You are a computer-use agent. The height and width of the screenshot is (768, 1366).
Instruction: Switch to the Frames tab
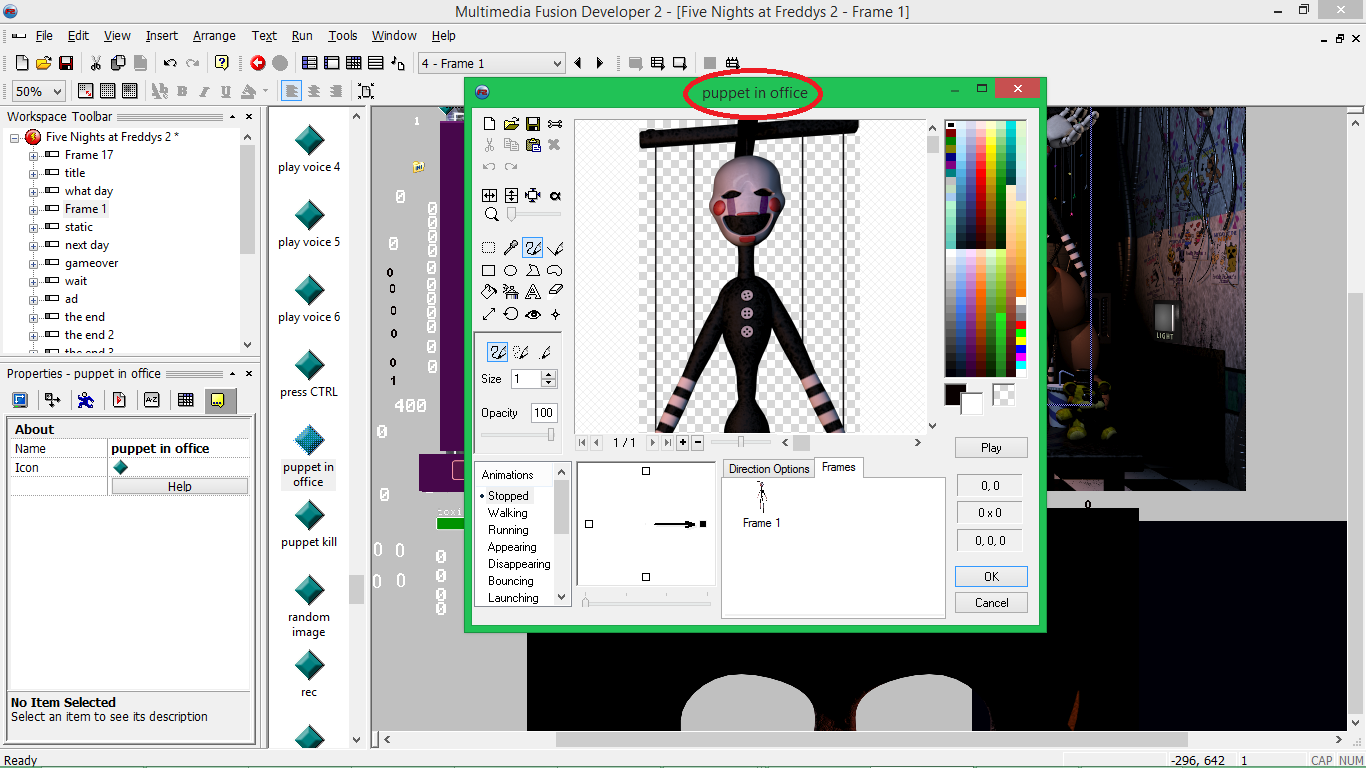(x=839, y=467)
